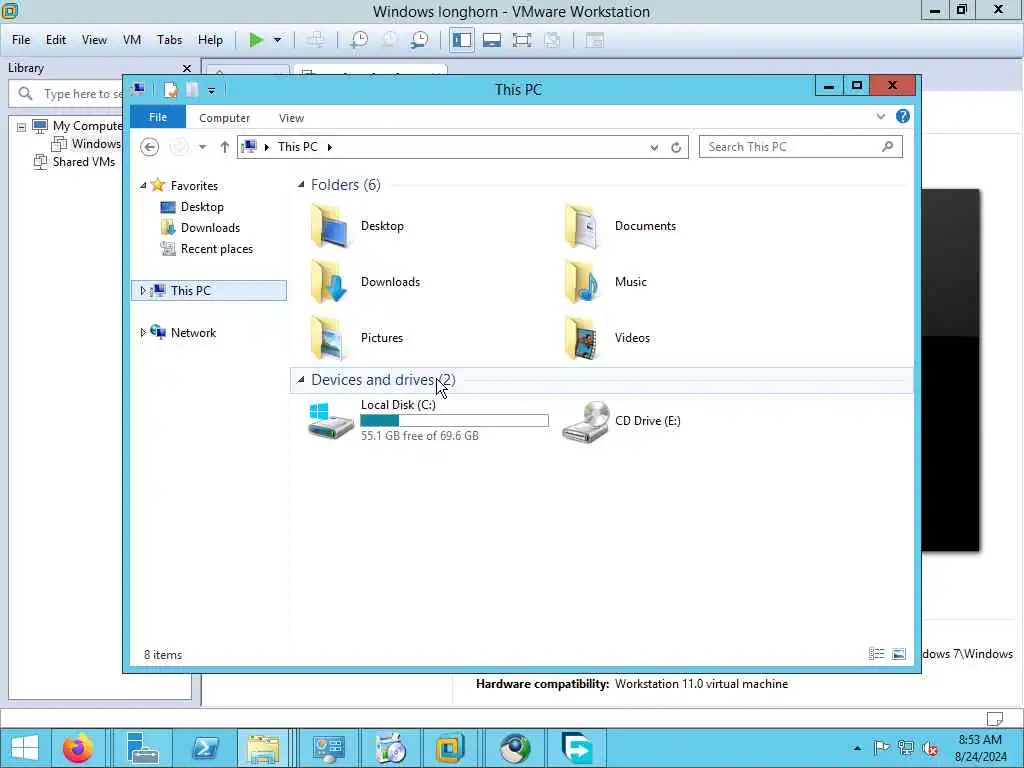Enter full screen mode in VMware

(x=522, y=40)
